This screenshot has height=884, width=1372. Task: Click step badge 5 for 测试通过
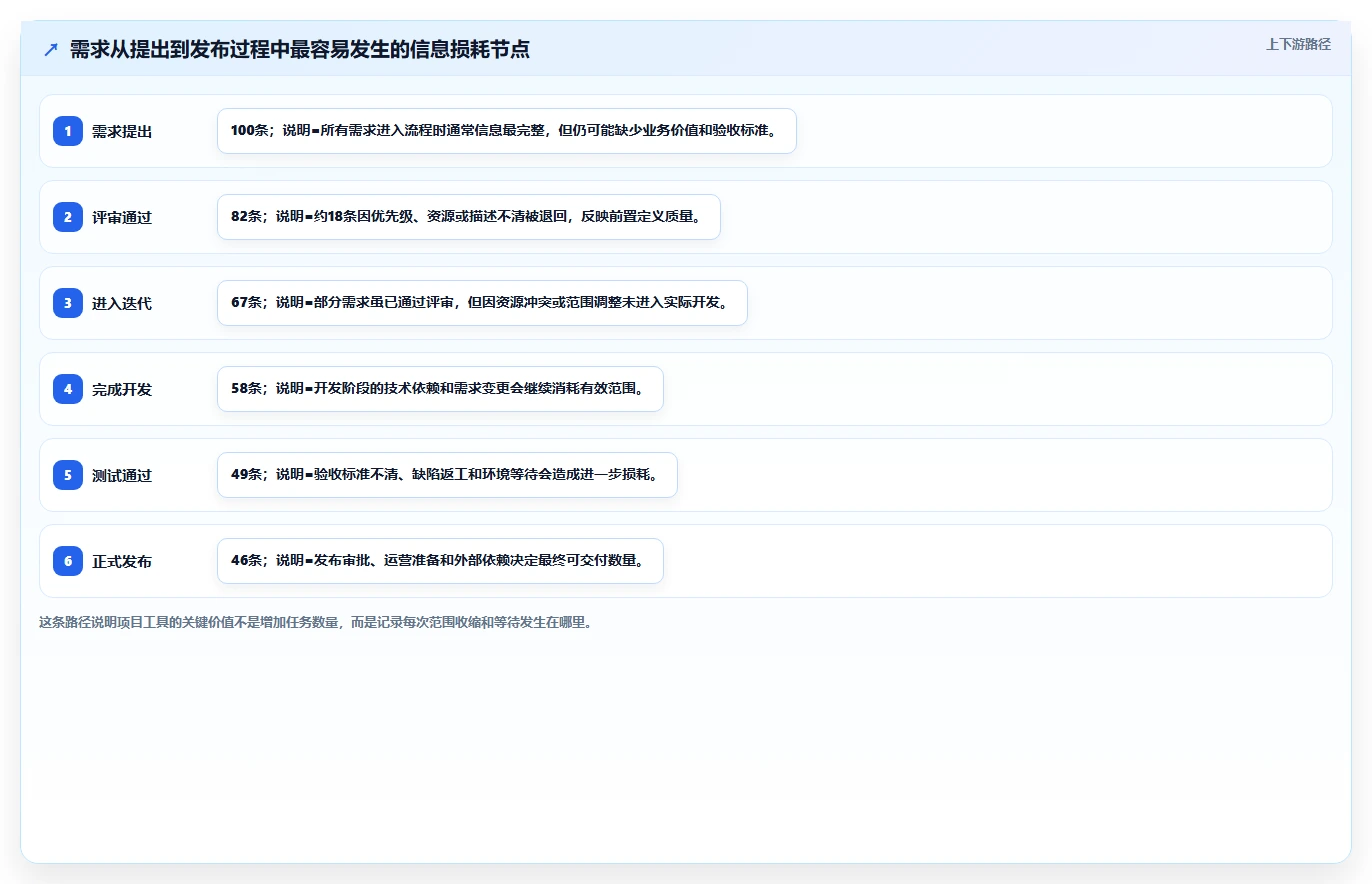[68, 475]
